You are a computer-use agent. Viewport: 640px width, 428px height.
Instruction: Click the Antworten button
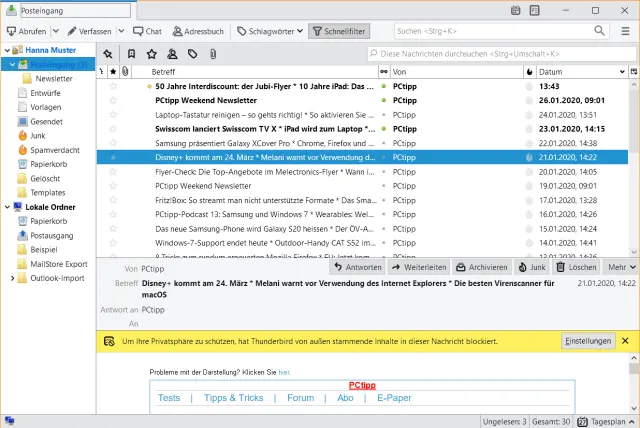click(357, 267)
